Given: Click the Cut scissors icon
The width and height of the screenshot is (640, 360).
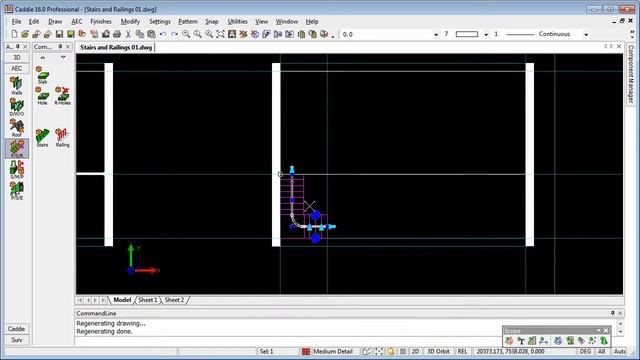Looking at the screenshot, I should 128,34.
